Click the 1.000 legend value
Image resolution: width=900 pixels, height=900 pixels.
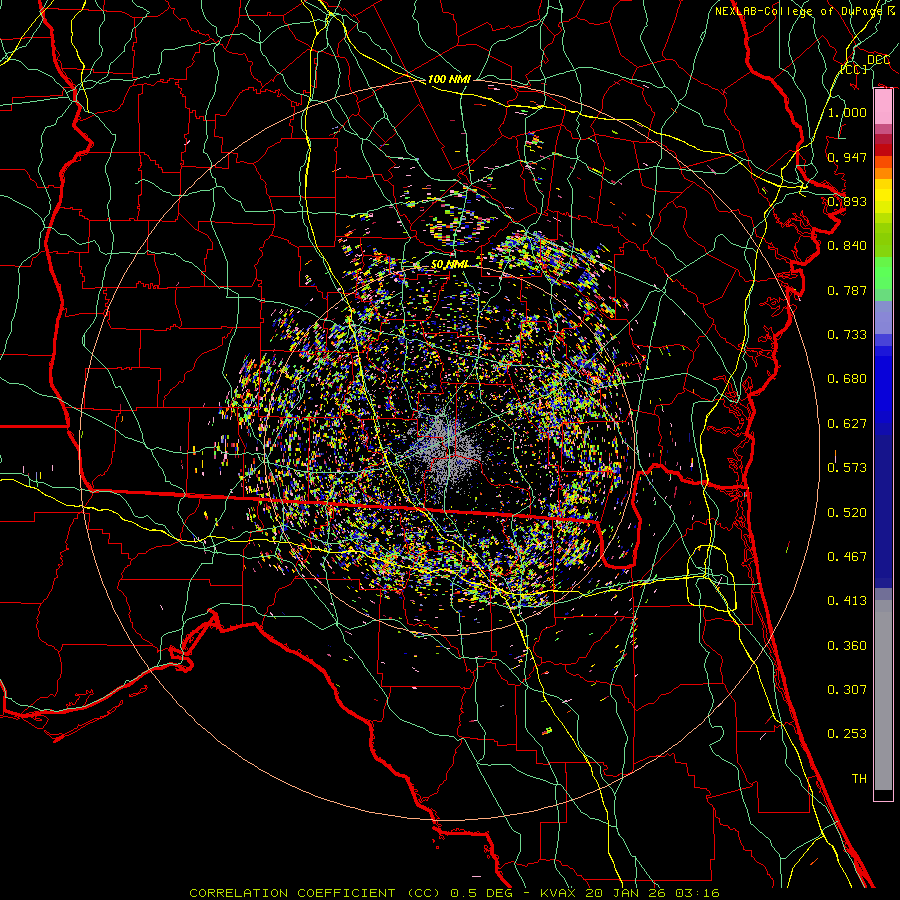[x=847, y=112]
